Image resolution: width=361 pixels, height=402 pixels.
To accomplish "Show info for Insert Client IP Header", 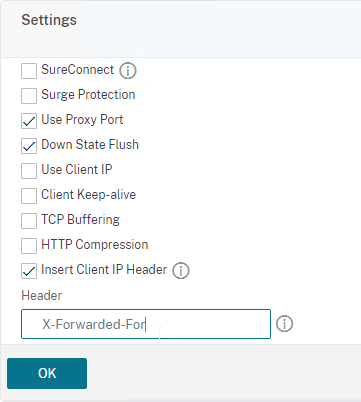I will [x=181, y=271].
